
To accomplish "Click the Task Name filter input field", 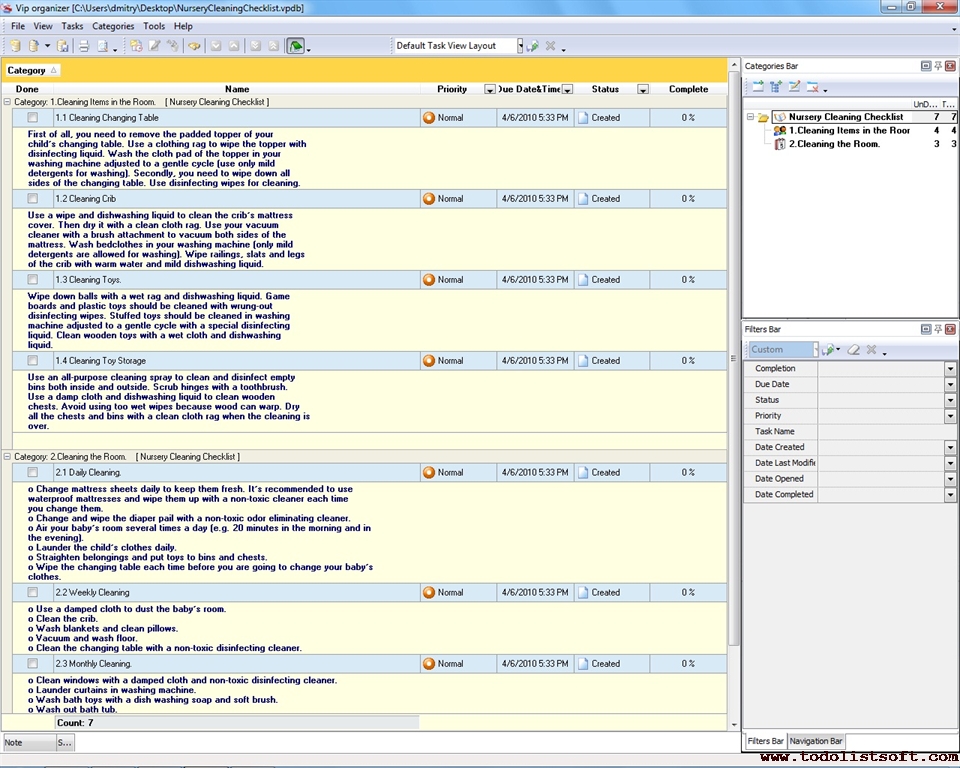I will pos(880,432).
